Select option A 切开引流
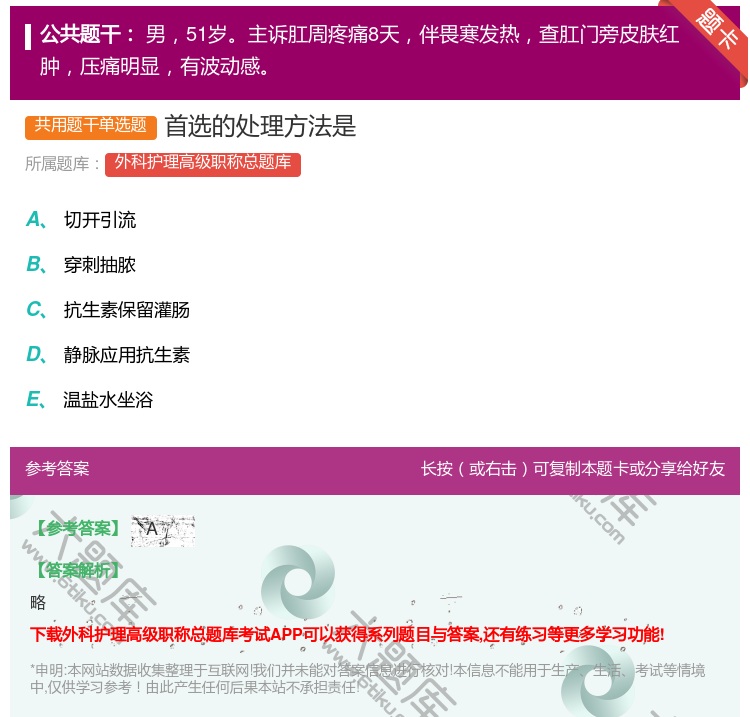 pos(100,220)
